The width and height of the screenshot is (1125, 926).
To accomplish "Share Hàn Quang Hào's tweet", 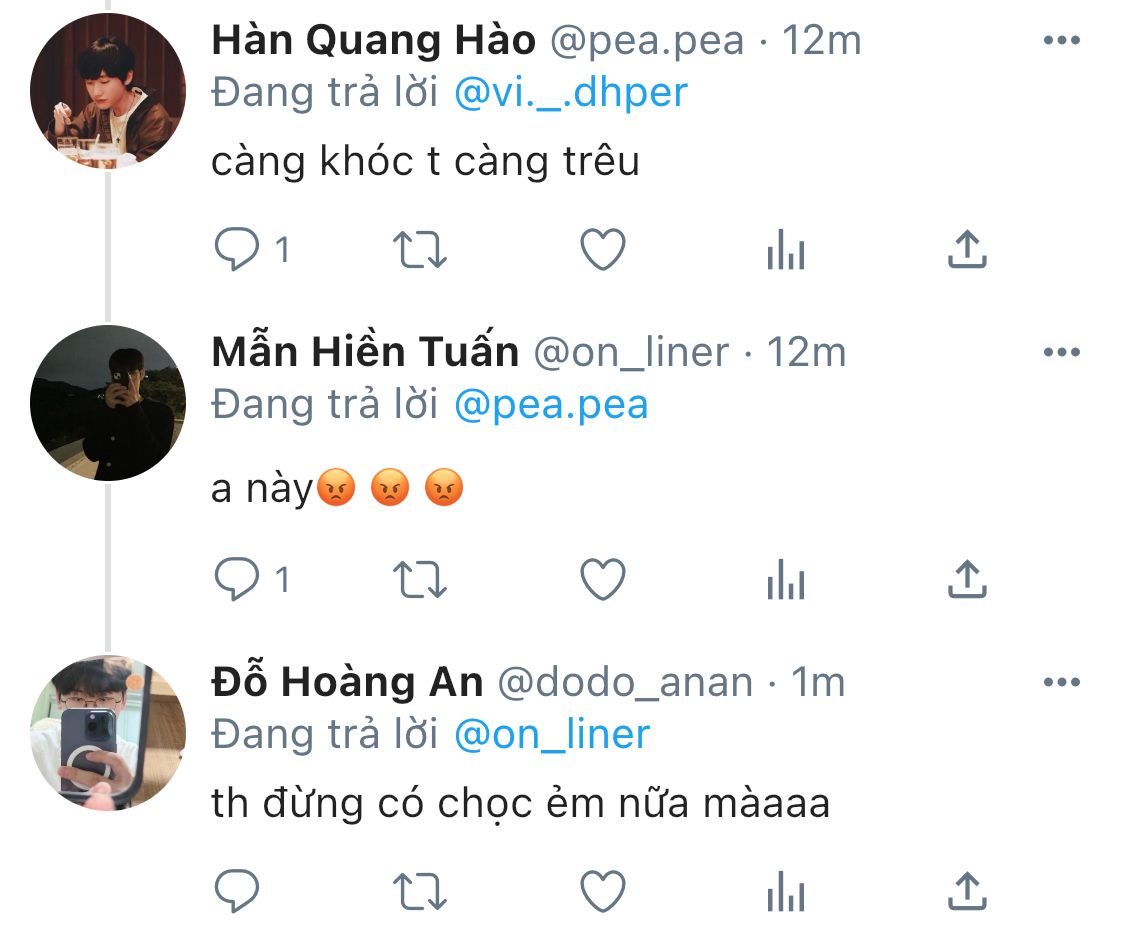I will pyautogui.click(x=966, y=250).
